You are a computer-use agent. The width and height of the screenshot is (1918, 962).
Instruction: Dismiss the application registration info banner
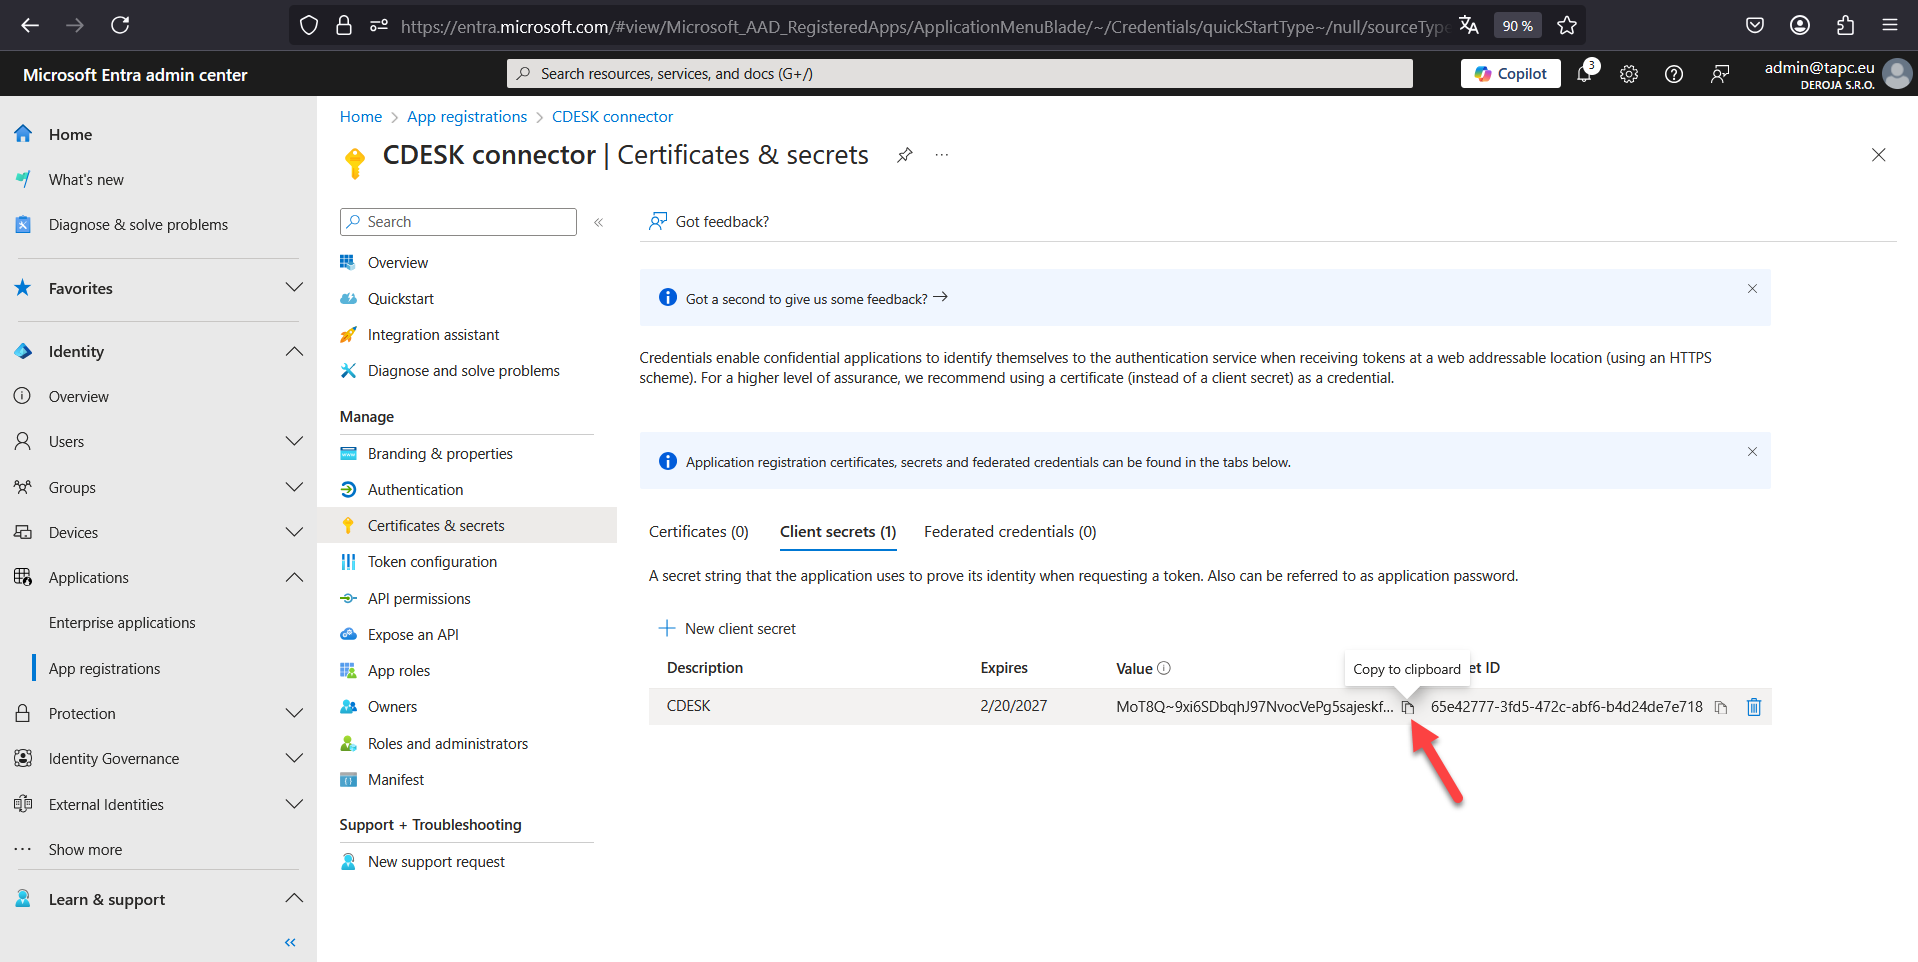tap(1752, 452)
